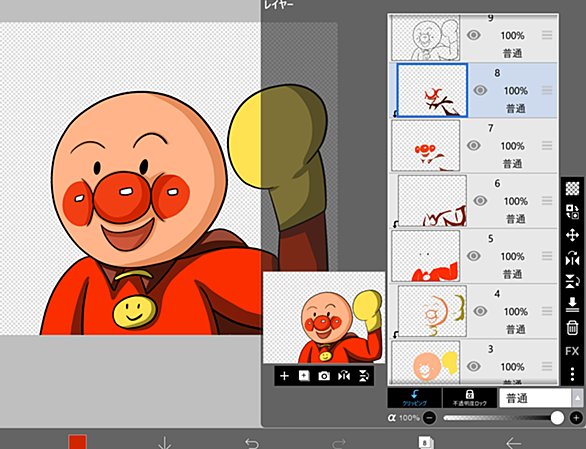This screenshot has height=449, width=586.
Task: Redo action arrow in bottom bar
Action: click(x=339, y=443)
